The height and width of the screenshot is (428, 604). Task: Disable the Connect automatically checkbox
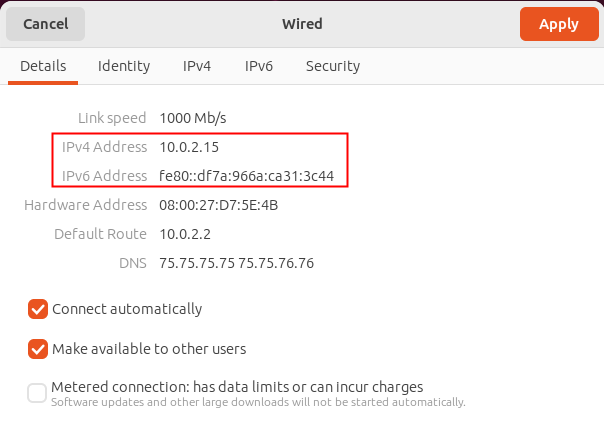point(38,309)
